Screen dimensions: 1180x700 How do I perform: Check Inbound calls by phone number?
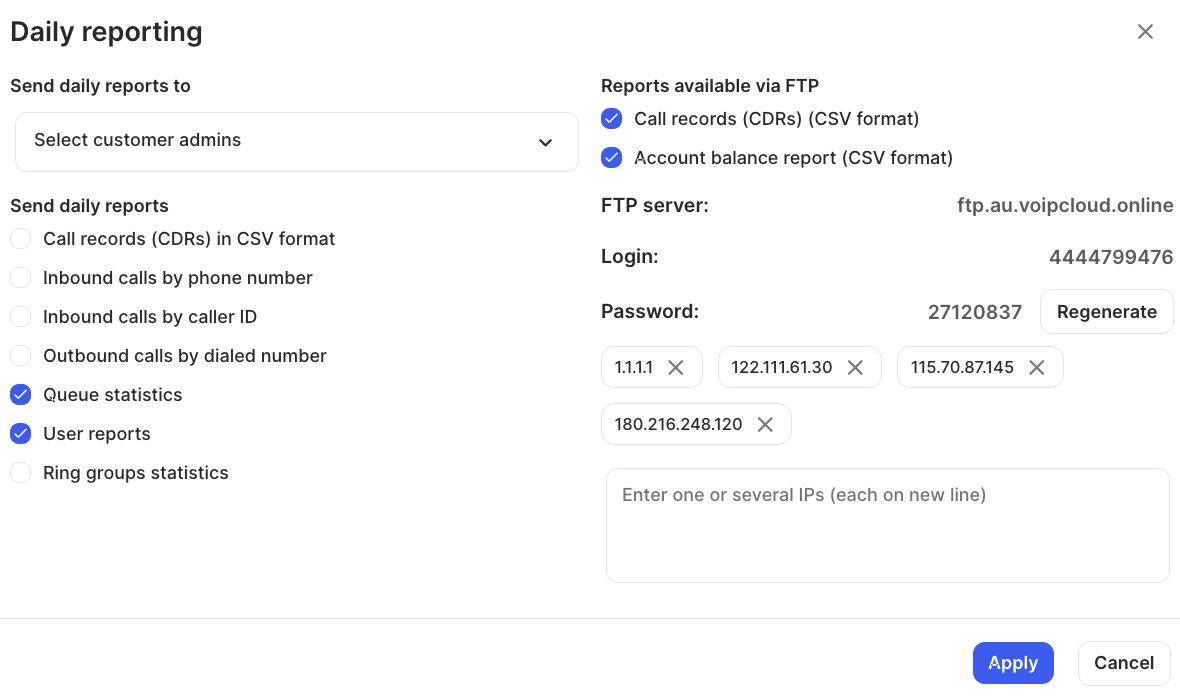(x=20, y=278)
